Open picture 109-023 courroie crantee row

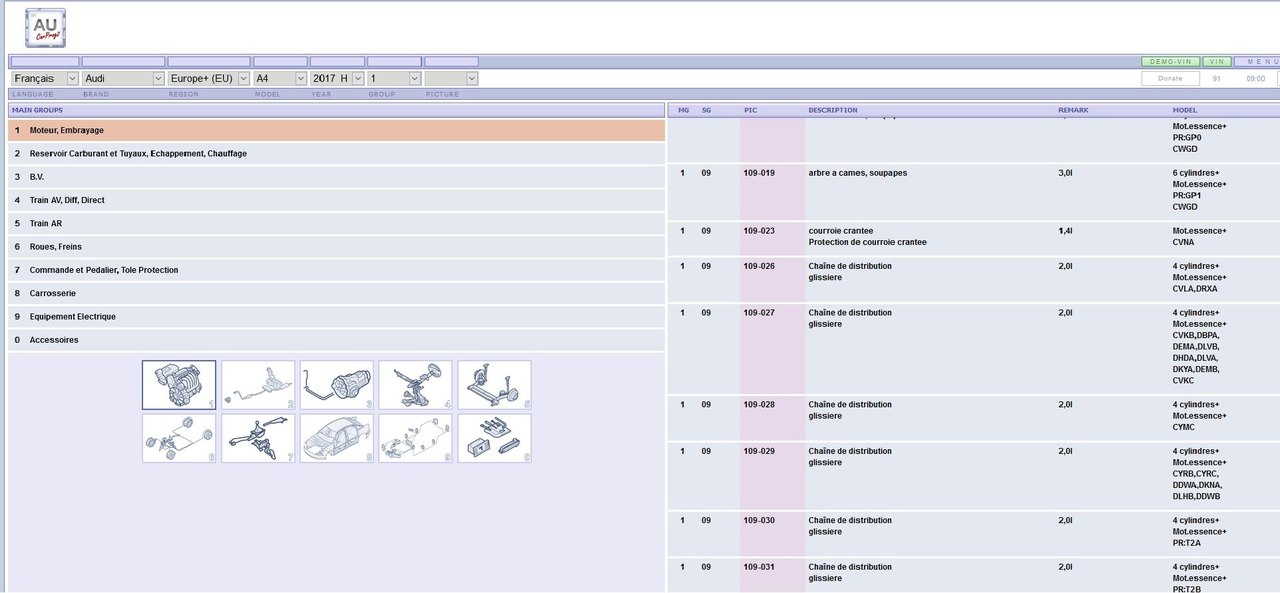click(759, 231)
